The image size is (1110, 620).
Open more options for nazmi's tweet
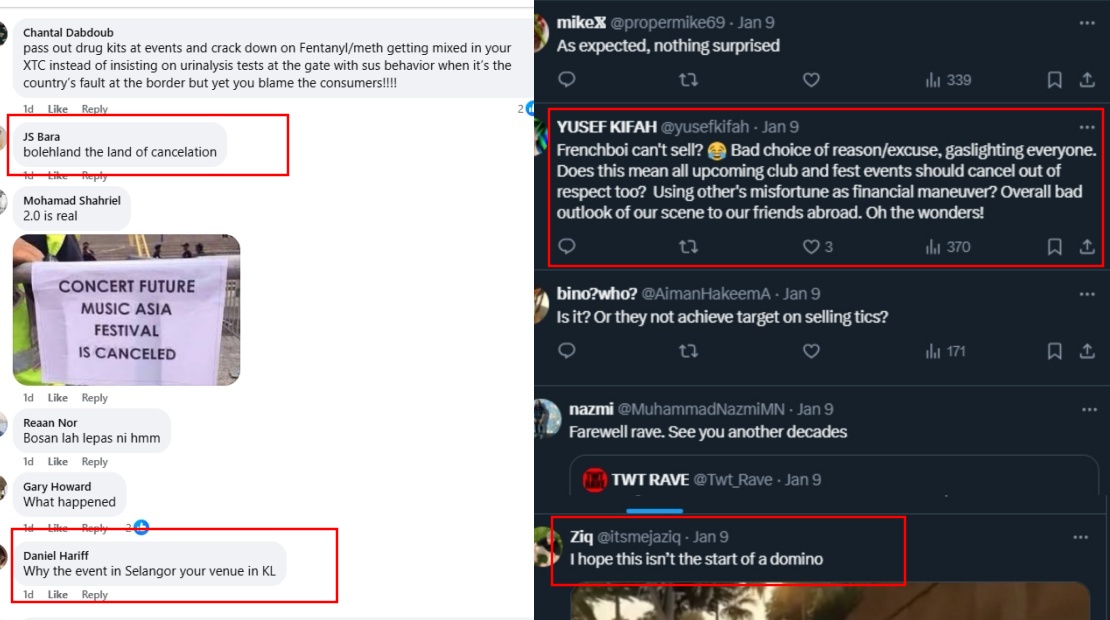point(1087,409)
